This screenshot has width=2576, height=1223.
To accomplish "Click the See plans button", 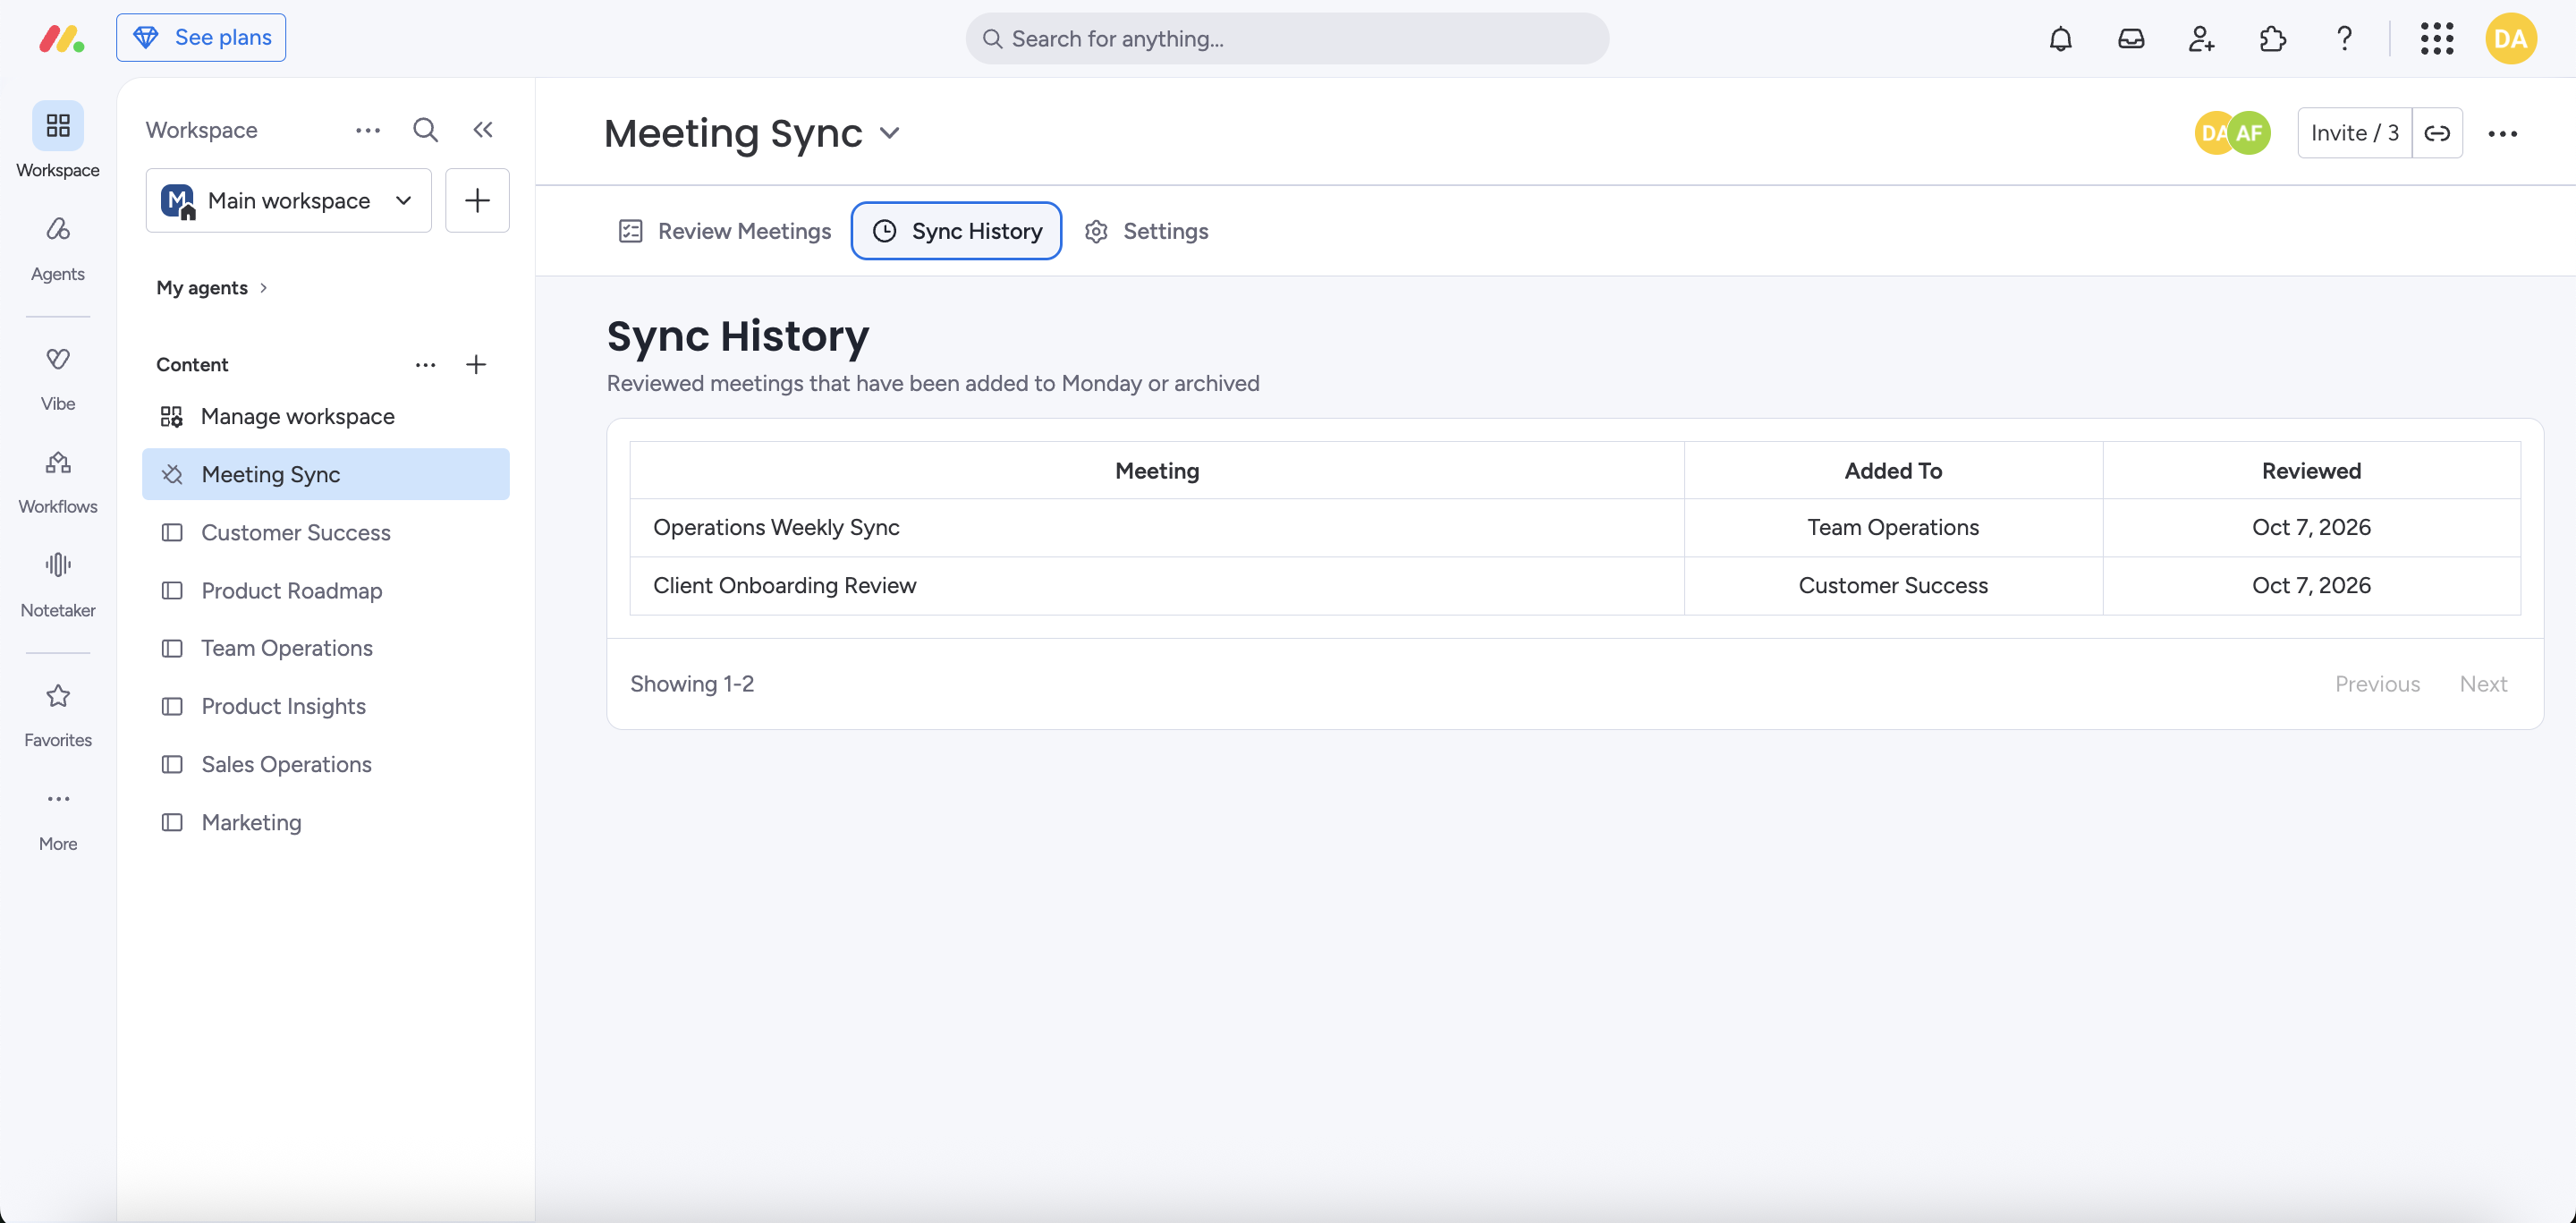I will pyautogui.click(x=201, y=38).
